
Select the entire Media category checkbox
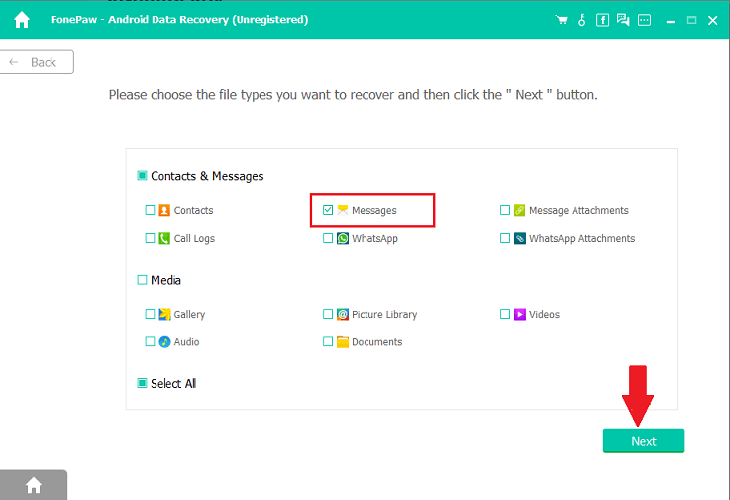[142, 280]
